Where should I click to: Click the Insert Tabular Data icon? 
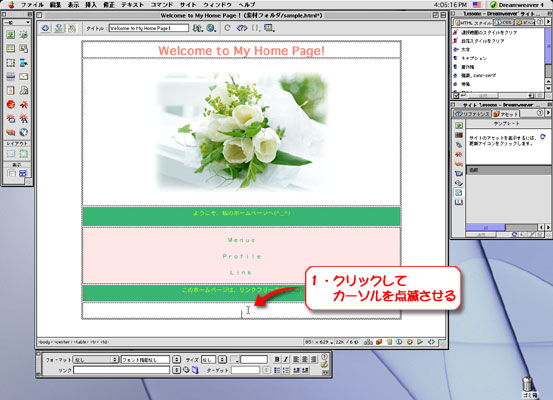pyautogui.click(x=24, y=48)
